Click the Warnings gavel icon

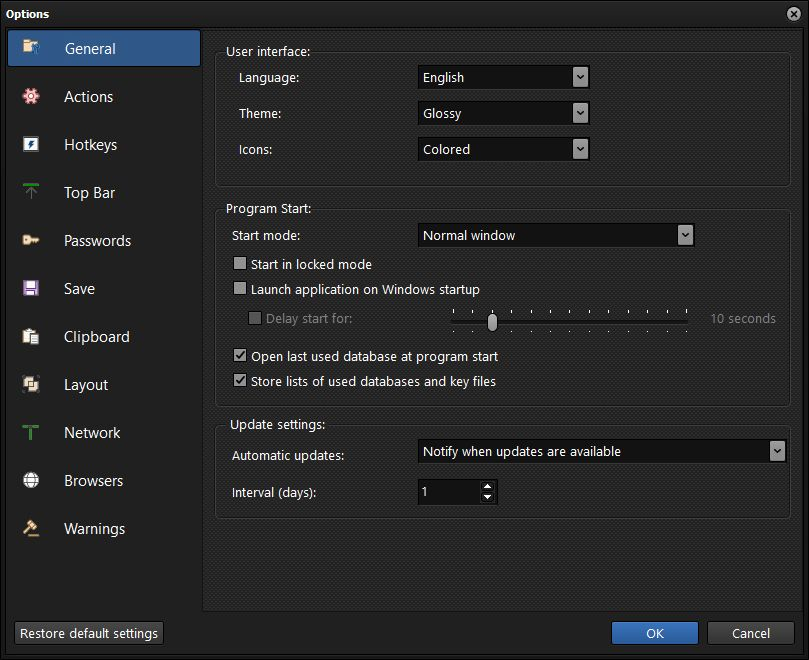[31, 528]
